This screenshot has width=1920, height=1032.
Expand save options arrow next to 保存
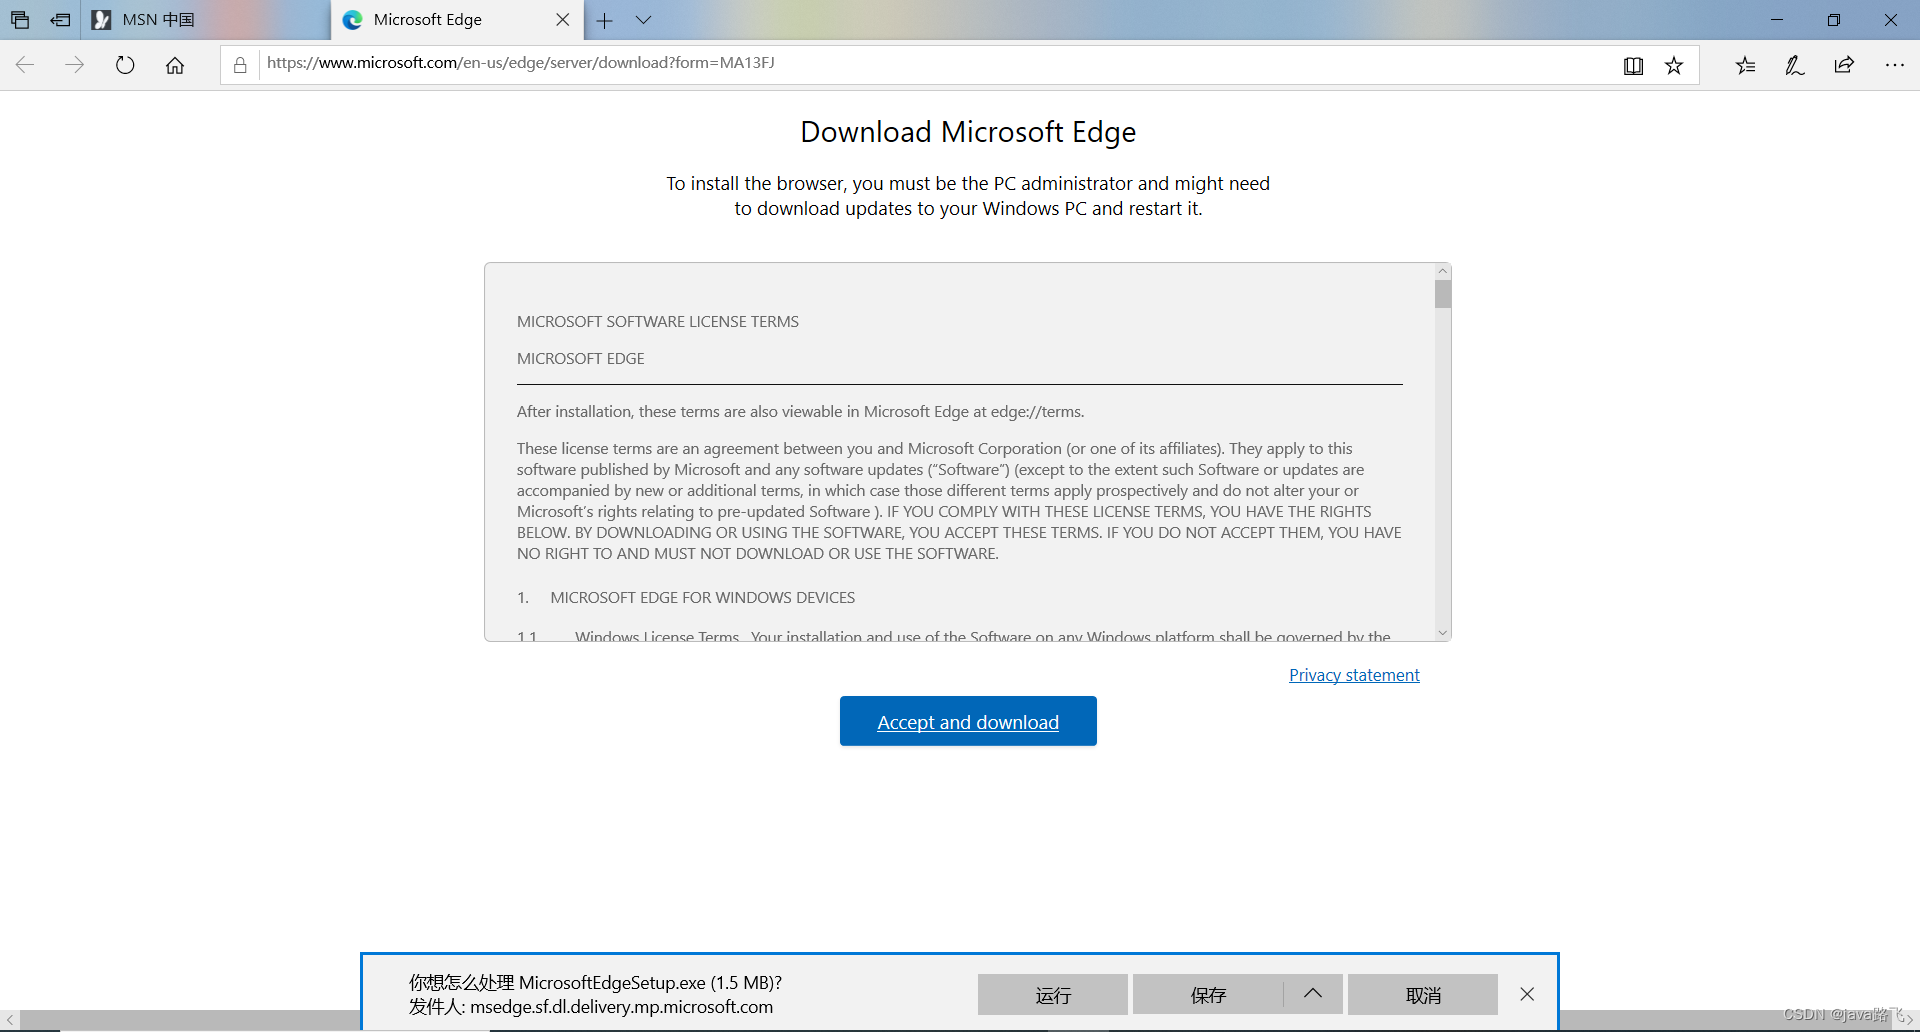[x=1313, y=995]
